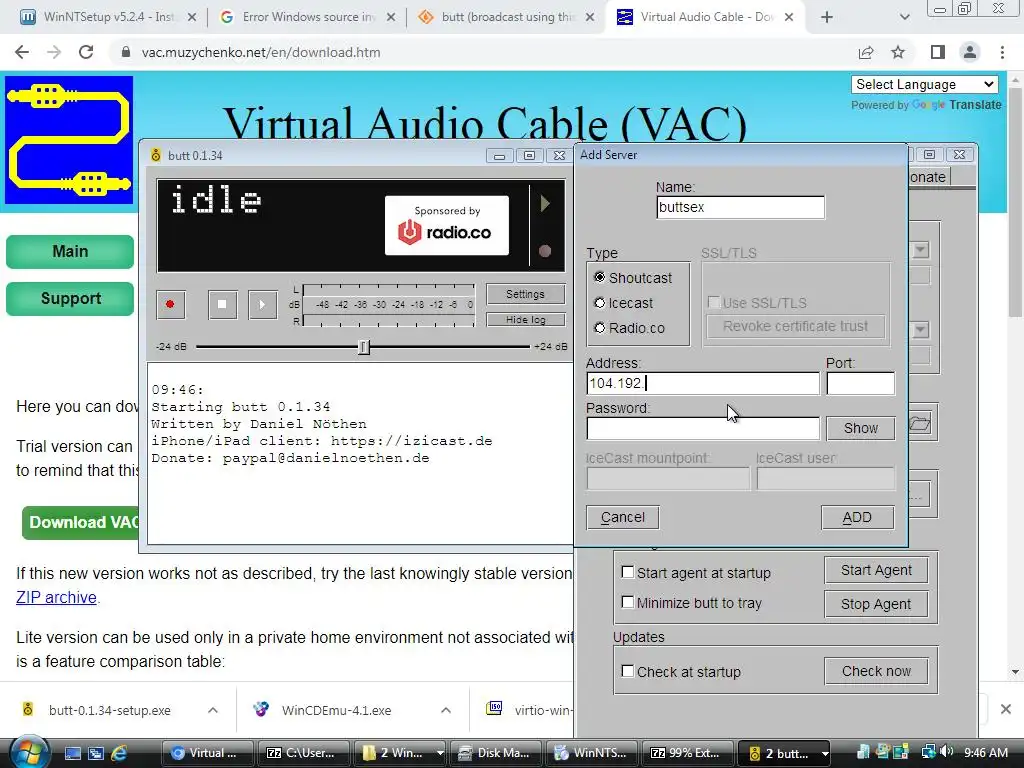Open butt Settings
Viewport: 1024px width, 768px height.
click(525, 294)
